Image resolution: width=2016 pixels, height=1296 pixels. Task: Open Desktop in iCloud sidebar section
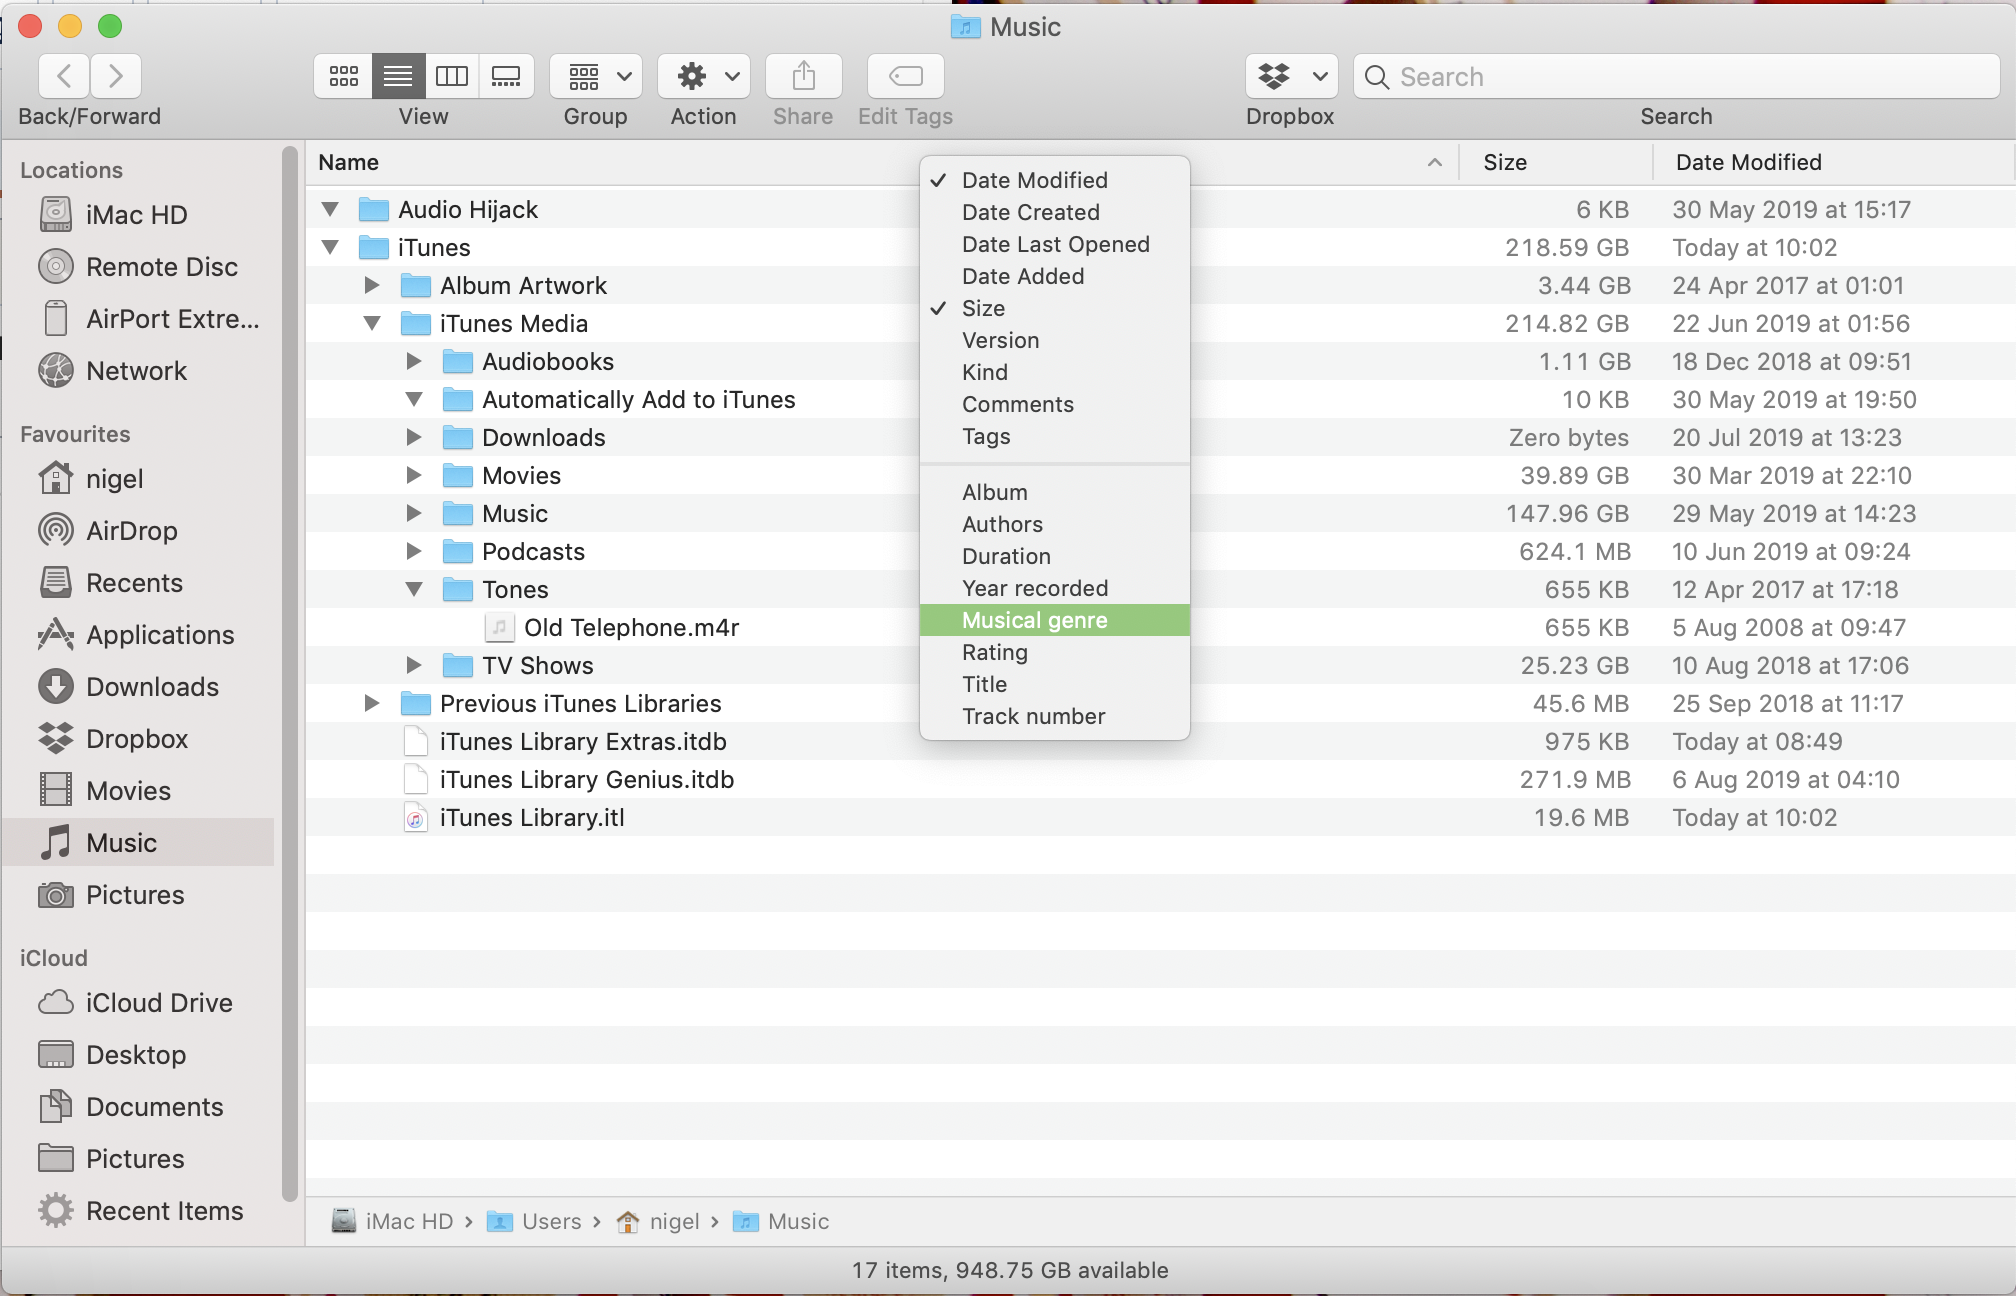pyautogui.click(x=137, y=1055)
